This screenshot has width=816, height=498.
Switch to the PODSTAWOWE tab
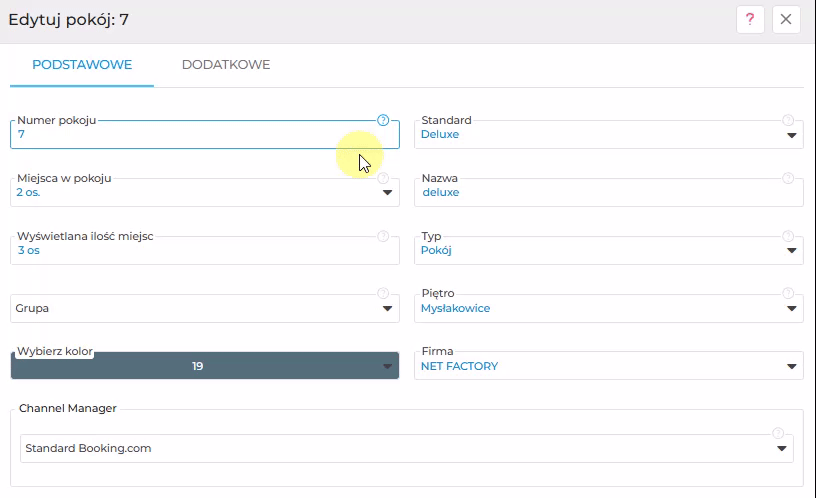pyautogui.click(x=82, y=65)
